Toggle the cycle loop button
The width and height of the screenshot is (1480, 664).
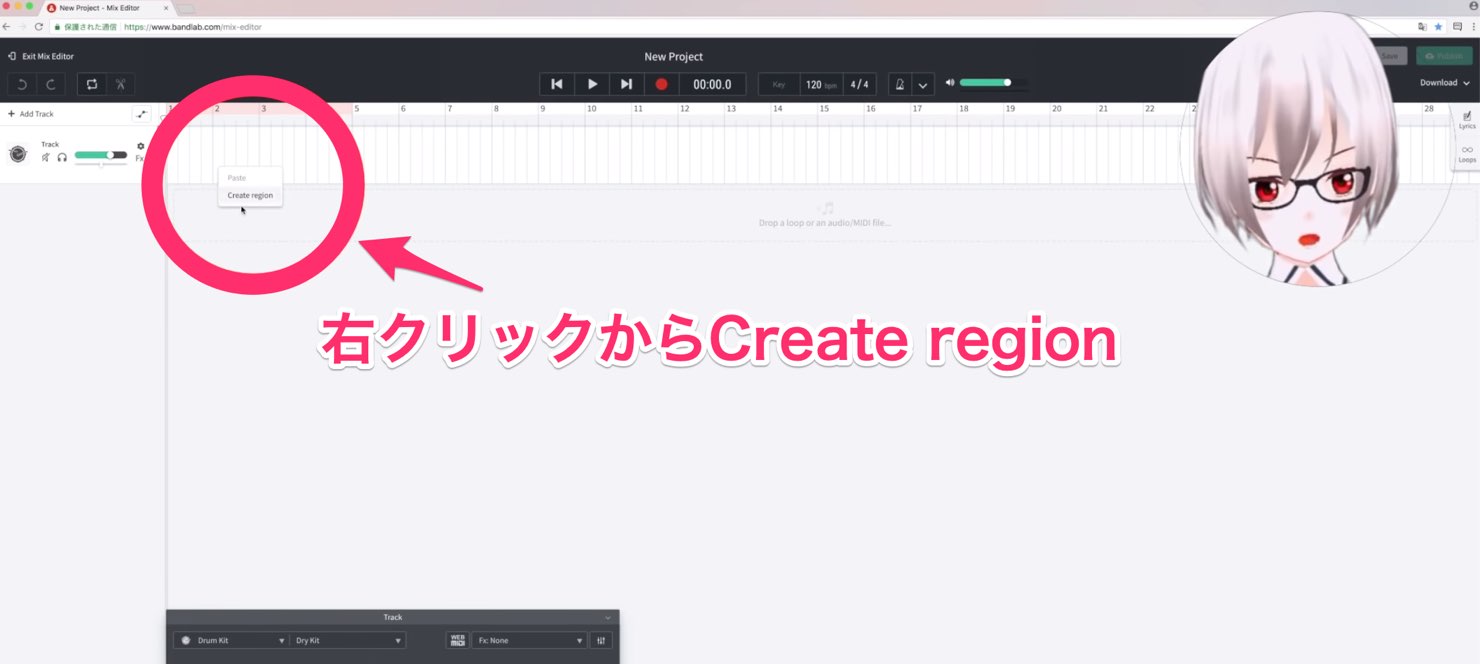(x=91, y=84)
